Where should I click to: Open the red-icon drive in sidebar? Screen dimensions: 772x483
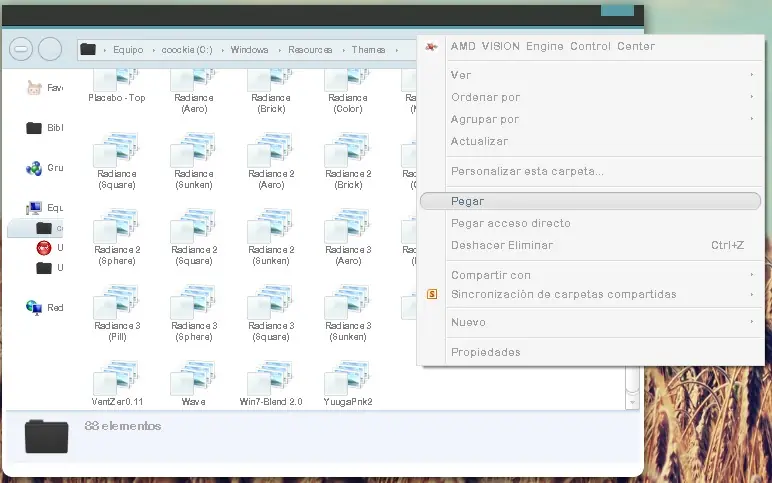click(49, 248)
